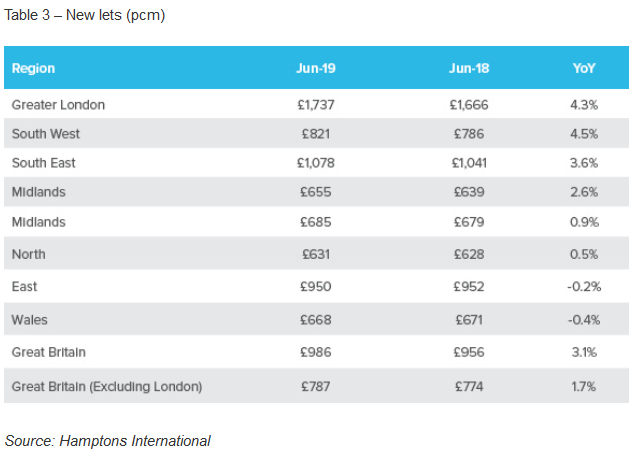
Task: Click the Table 3 – New lets title
Action: pos(85,17)
